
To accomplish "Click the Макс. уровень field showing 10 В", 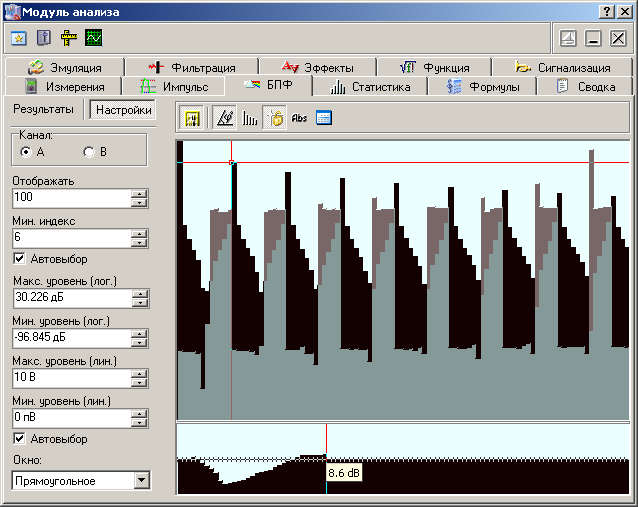I will tap(72, 378).
